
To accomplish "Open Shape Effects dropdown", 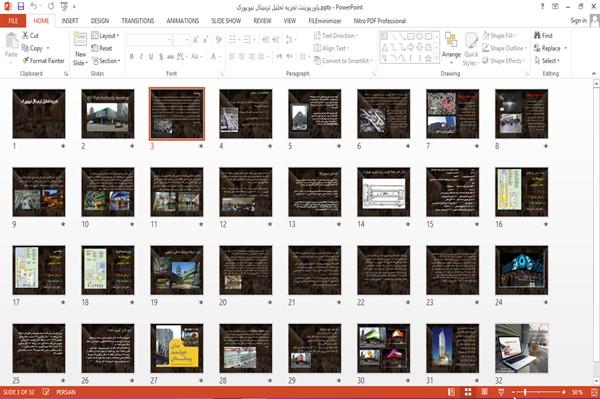I will (504, 60).
